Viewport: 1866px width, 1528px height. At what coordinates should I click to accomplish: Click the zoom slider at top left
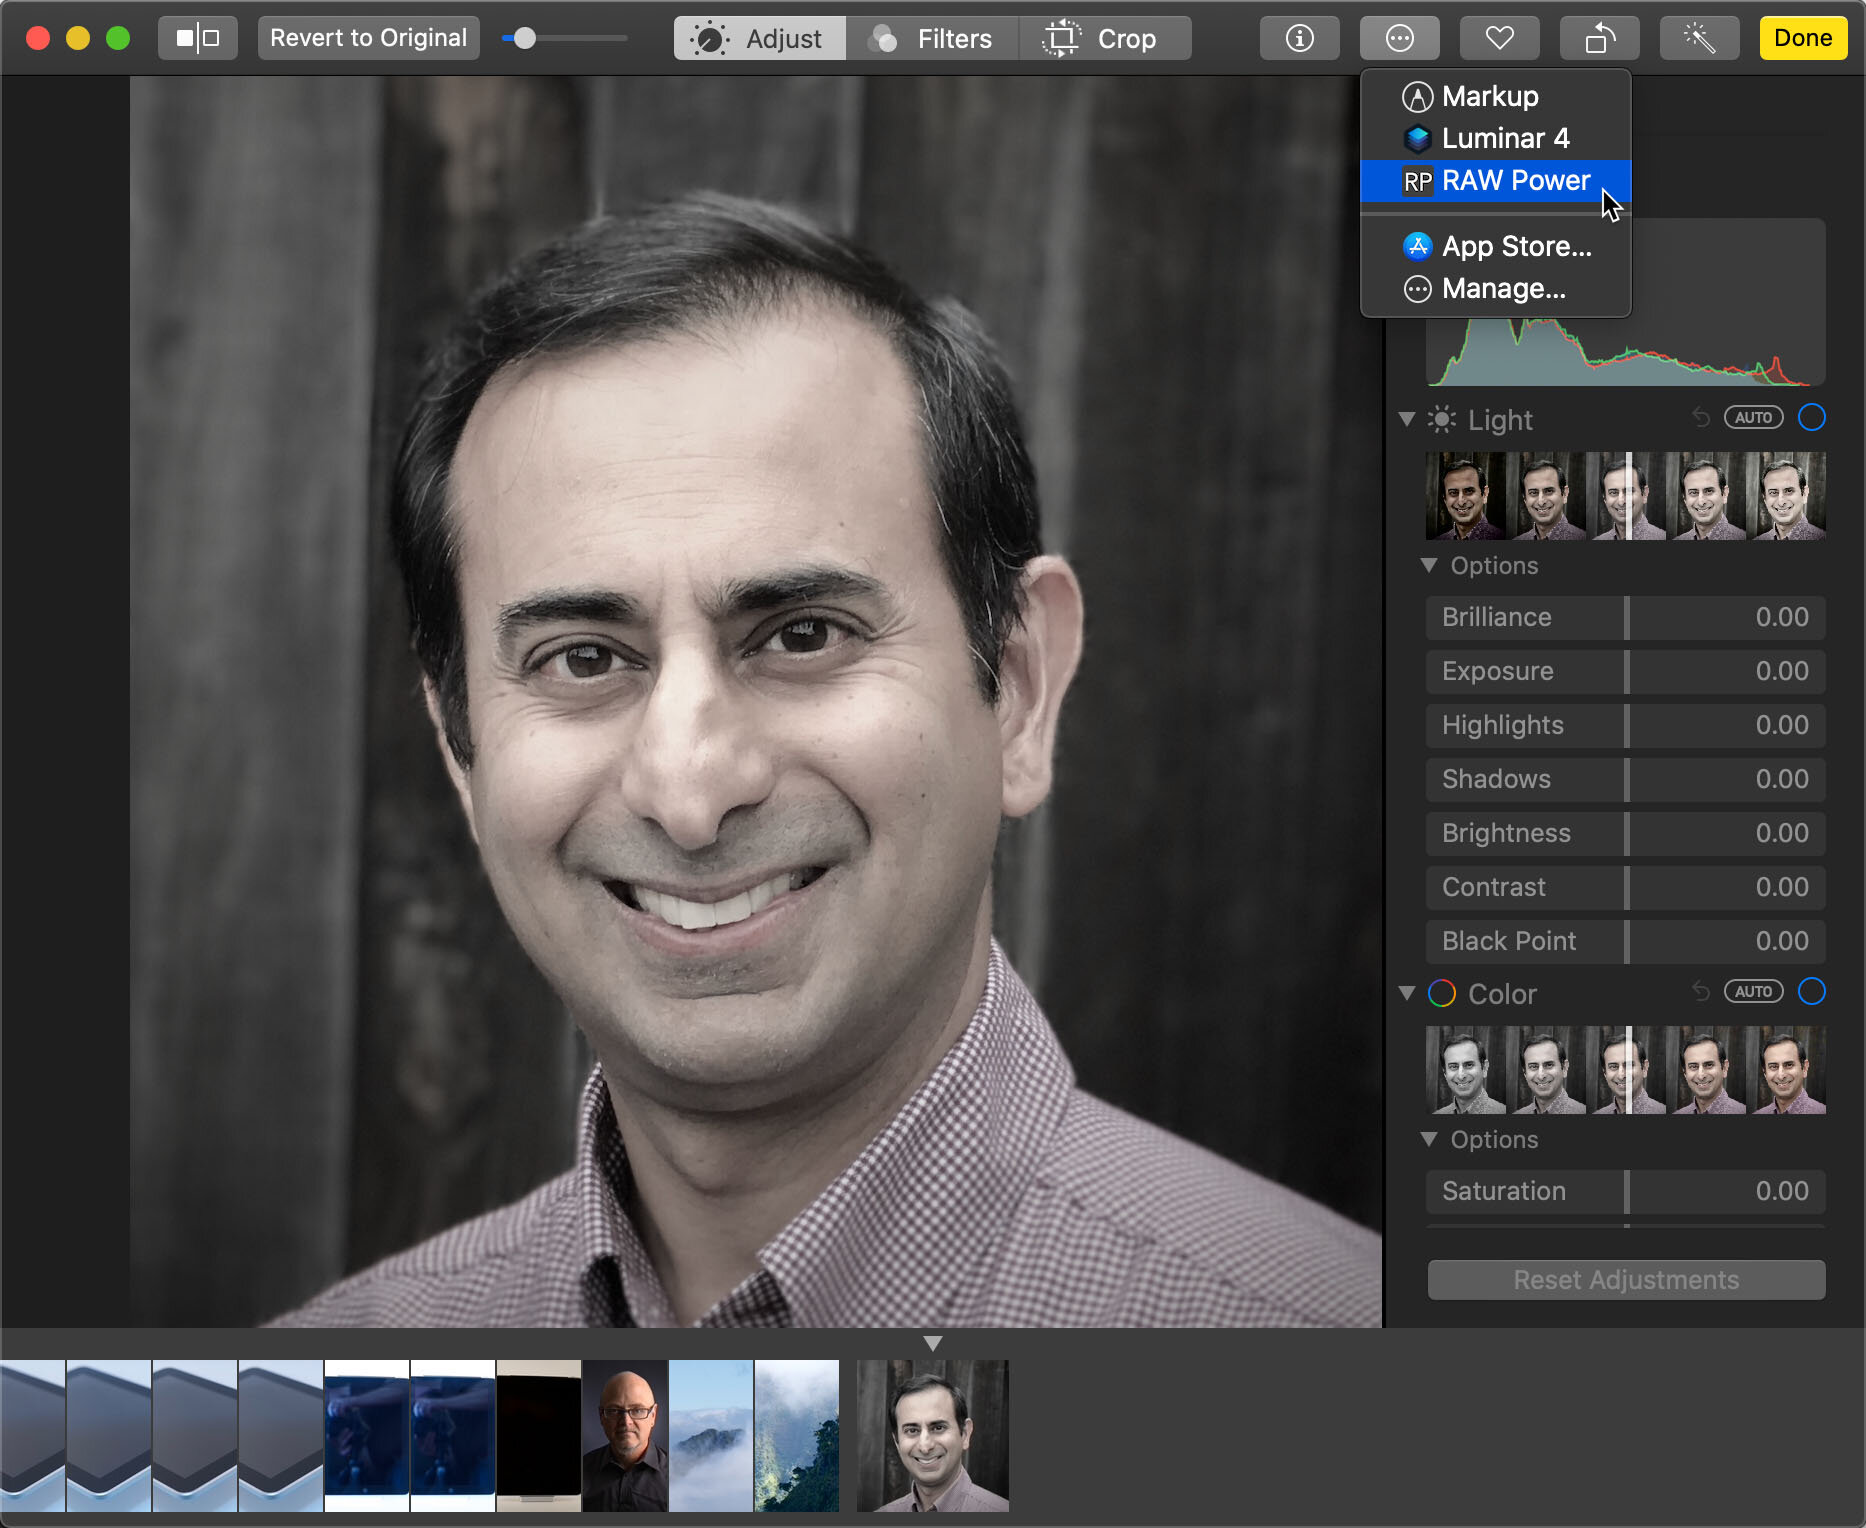tap(523, 38)
